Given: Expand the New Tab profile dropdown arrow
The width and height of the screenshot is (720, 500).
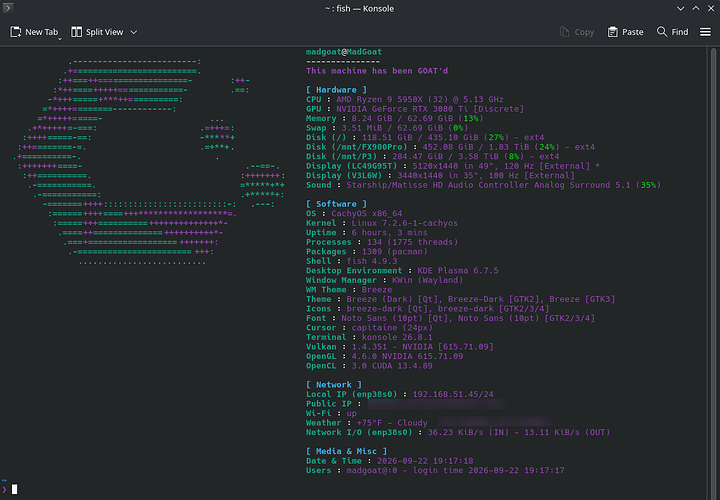Looking at the screenshot, I should 60,39.
